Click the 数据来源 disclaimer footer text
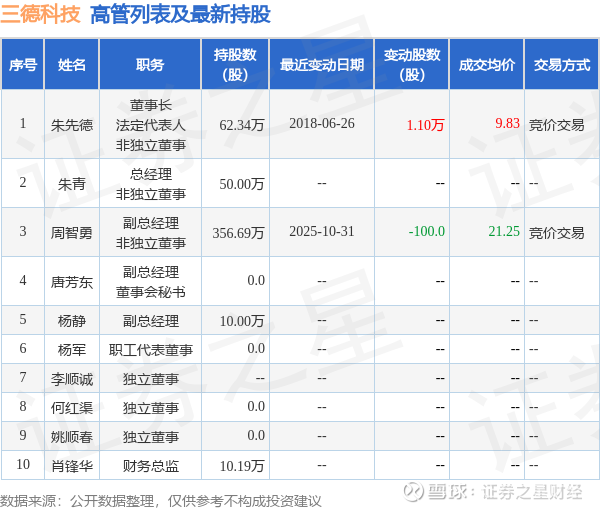 (x=161, y=501)
